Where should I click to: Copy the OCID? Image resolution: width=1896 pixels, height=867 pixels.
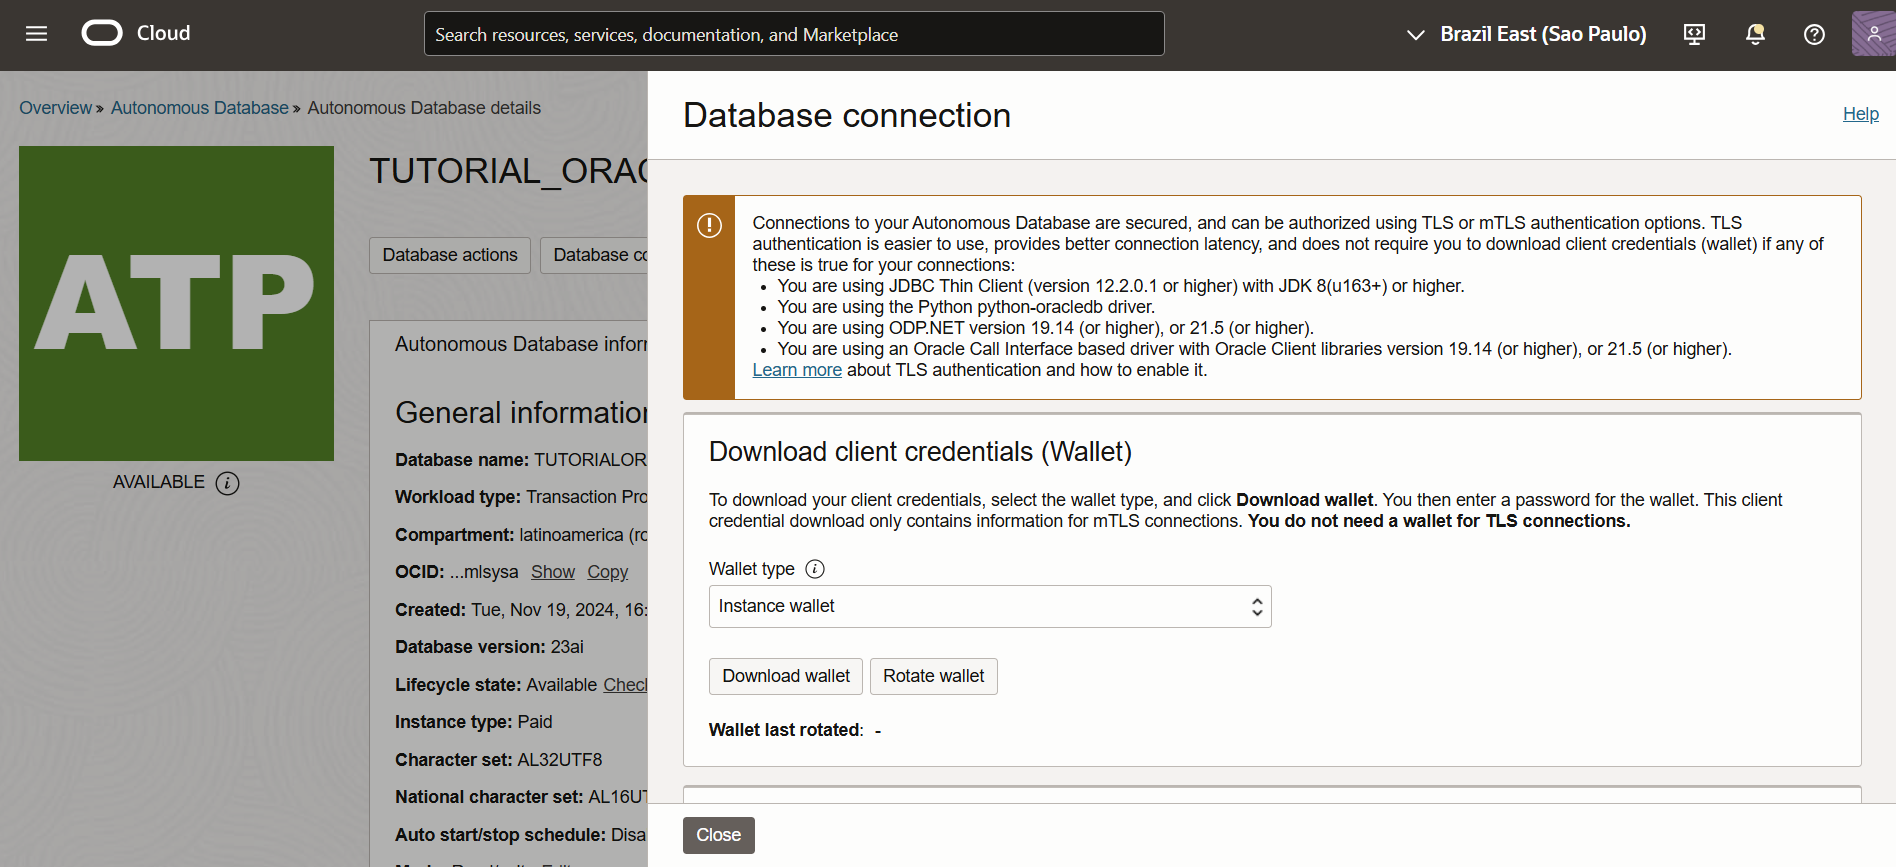[608, 572]
